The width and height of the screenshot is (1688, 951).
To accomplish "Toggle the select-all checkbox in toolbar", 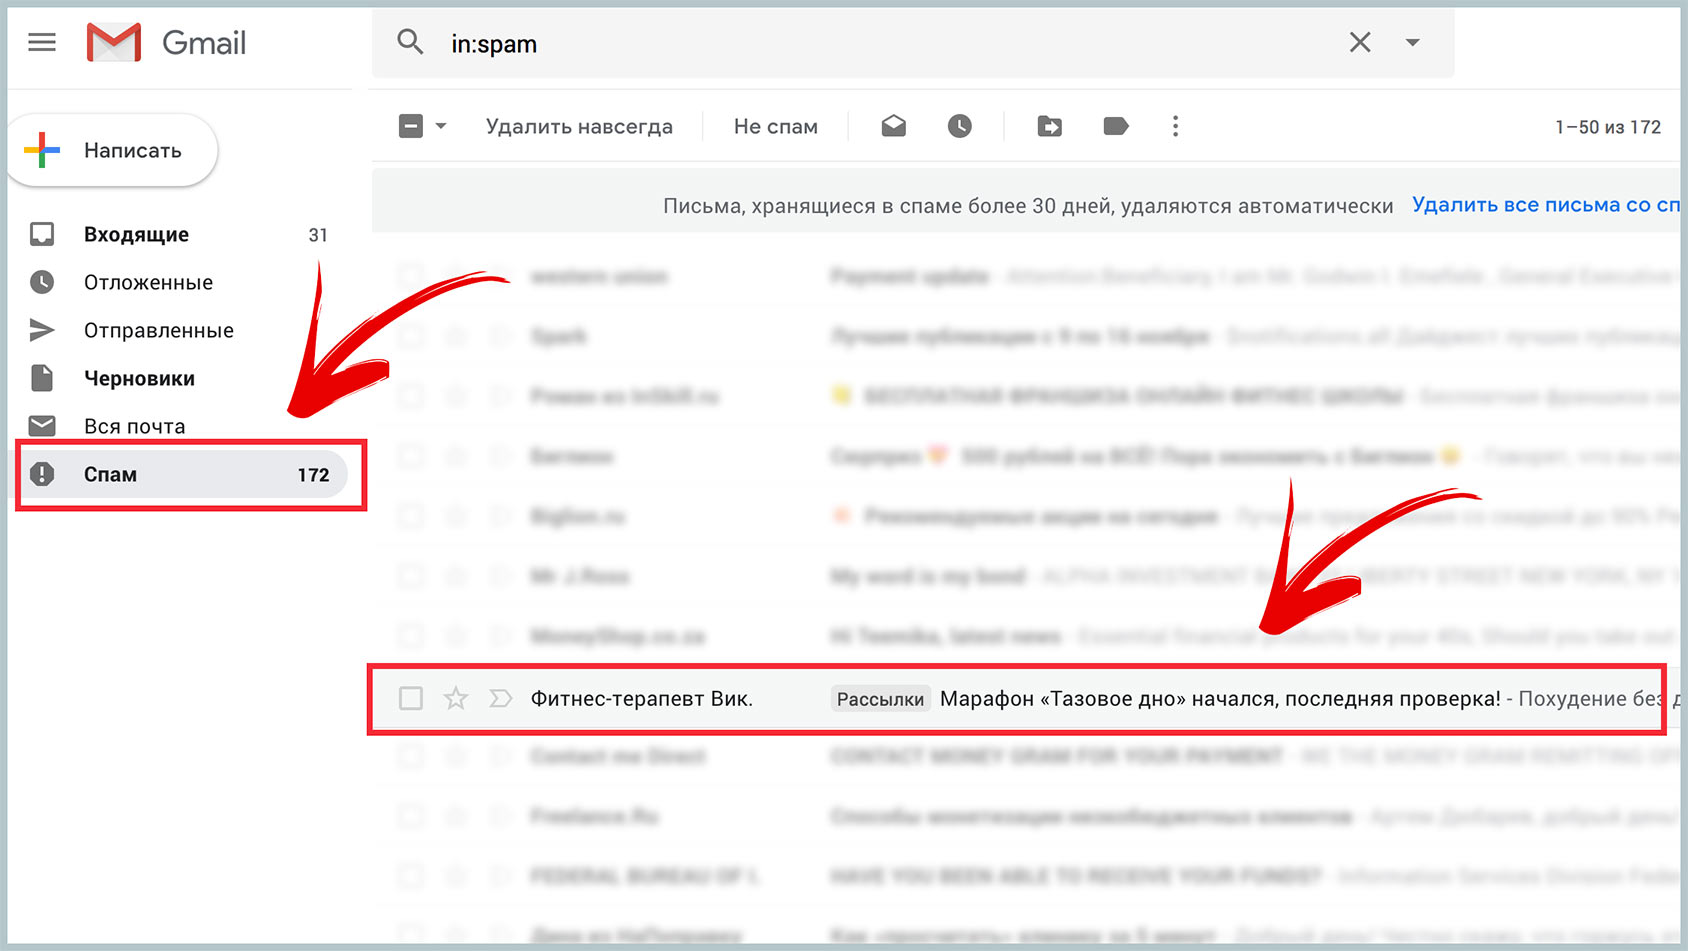I will pyautogui.click(x=411, y=126).
